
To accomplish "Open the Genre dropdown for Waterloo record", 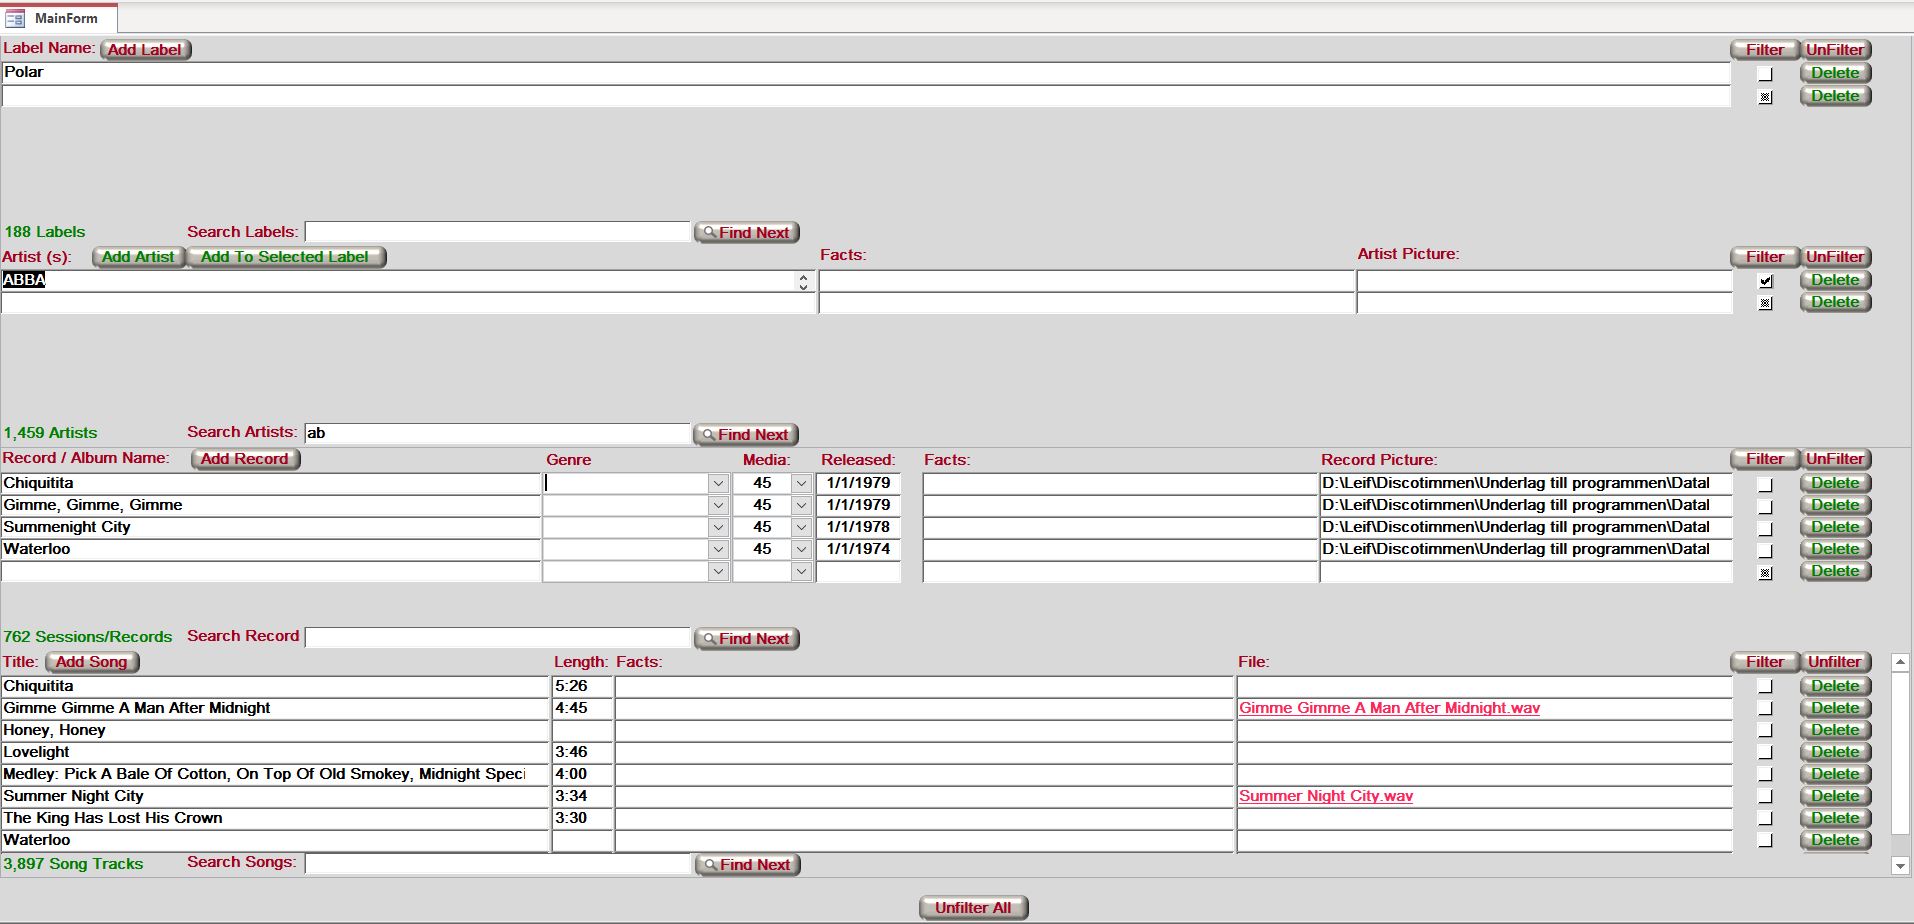I will [x=718, y=549].
